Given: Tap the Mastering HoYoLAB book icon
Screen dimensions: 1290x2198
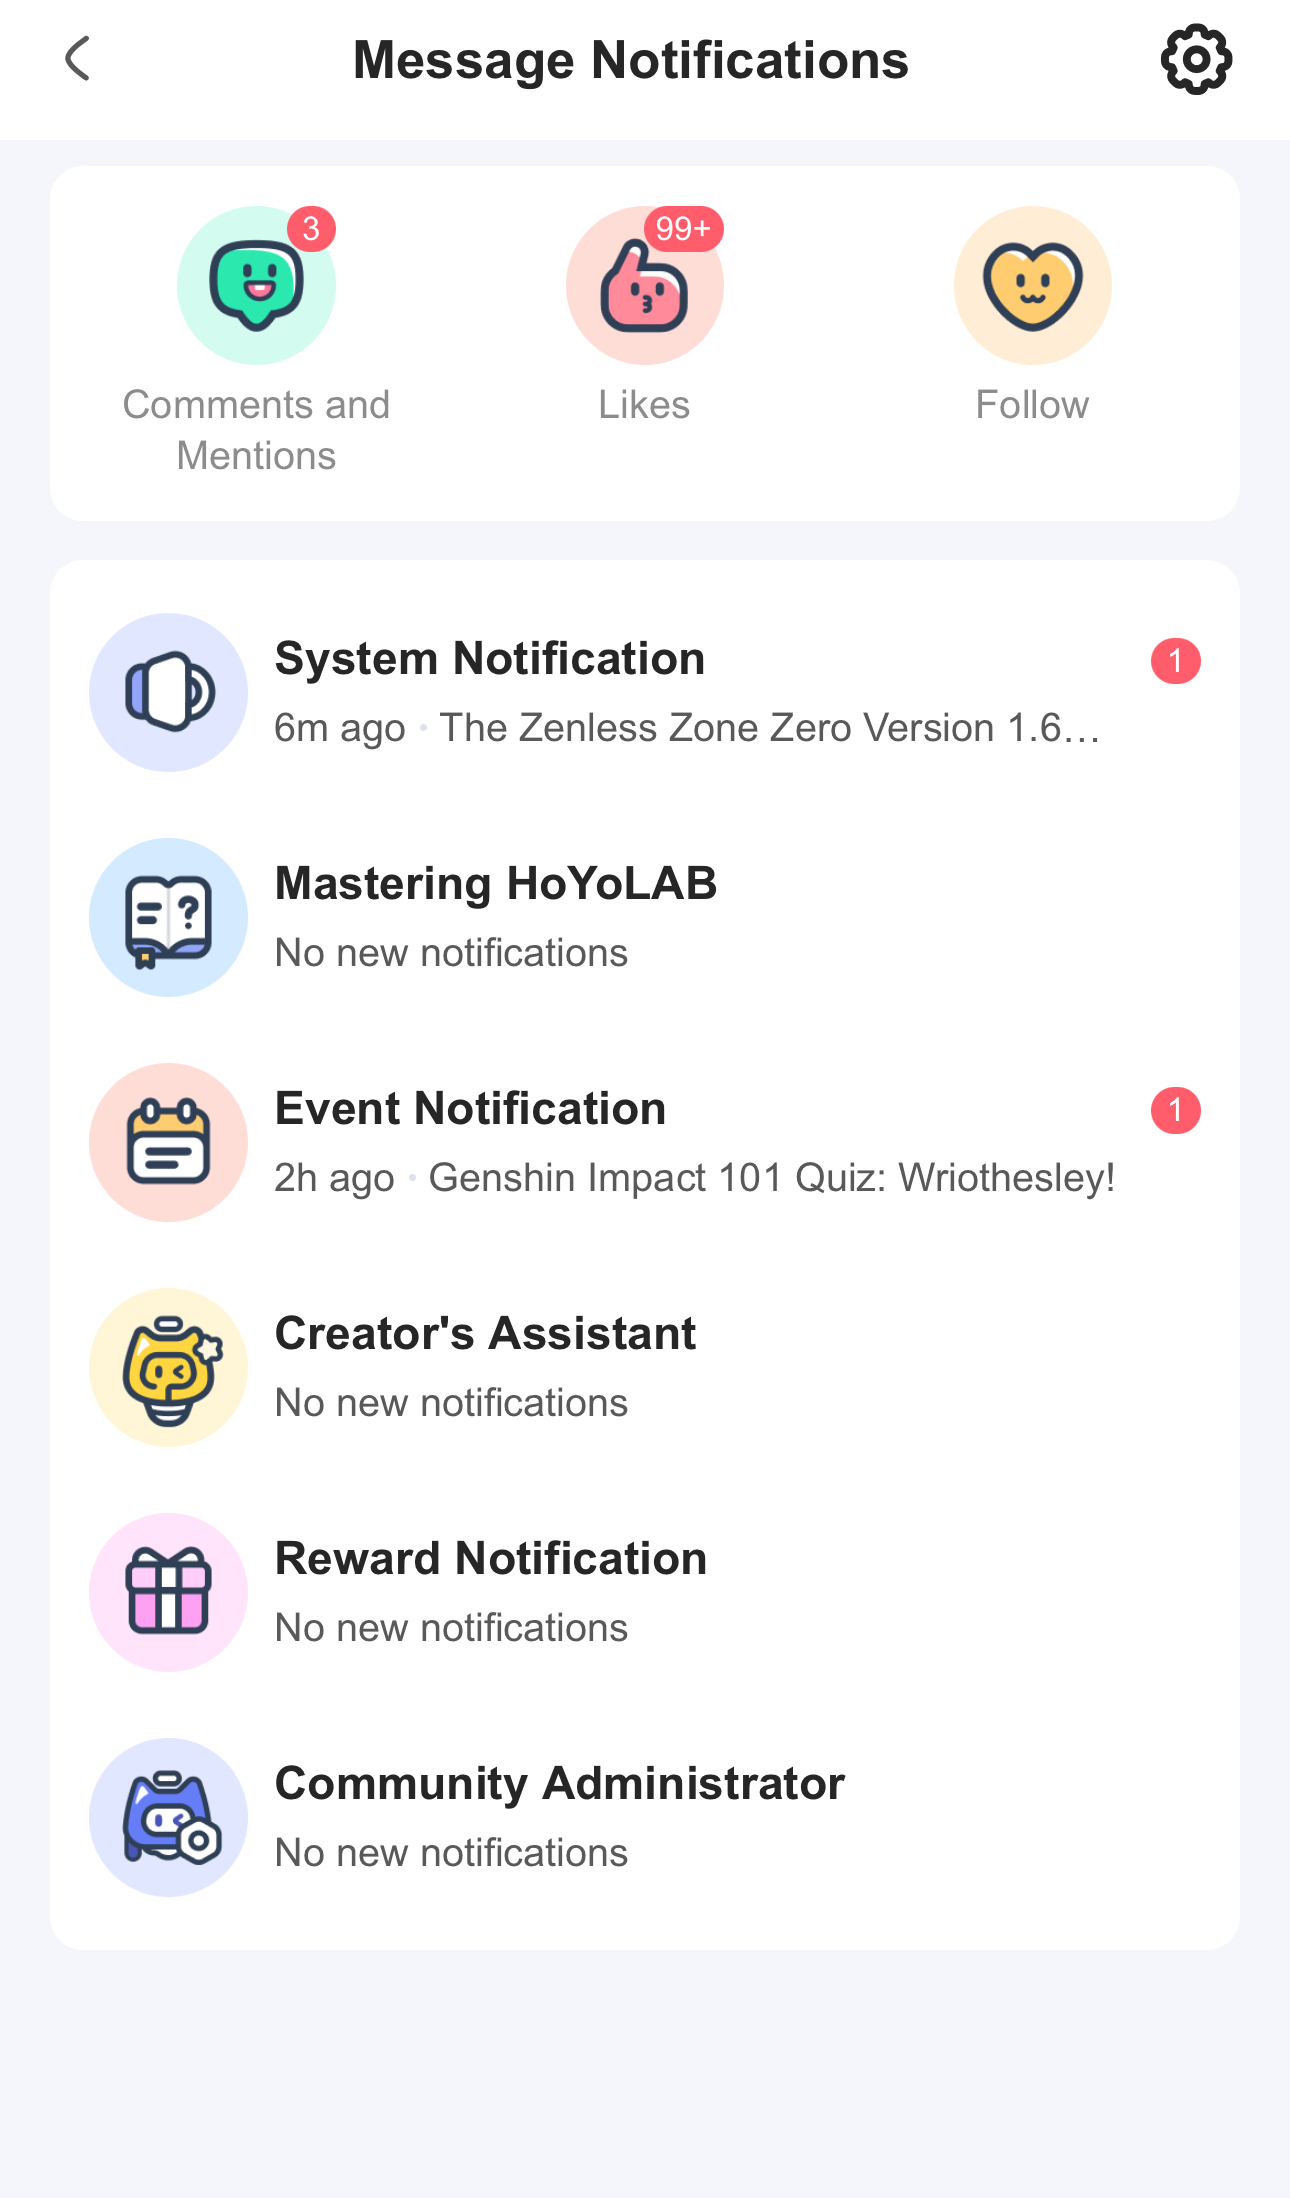Looking at the screenshot, I should tap(168, 917).
